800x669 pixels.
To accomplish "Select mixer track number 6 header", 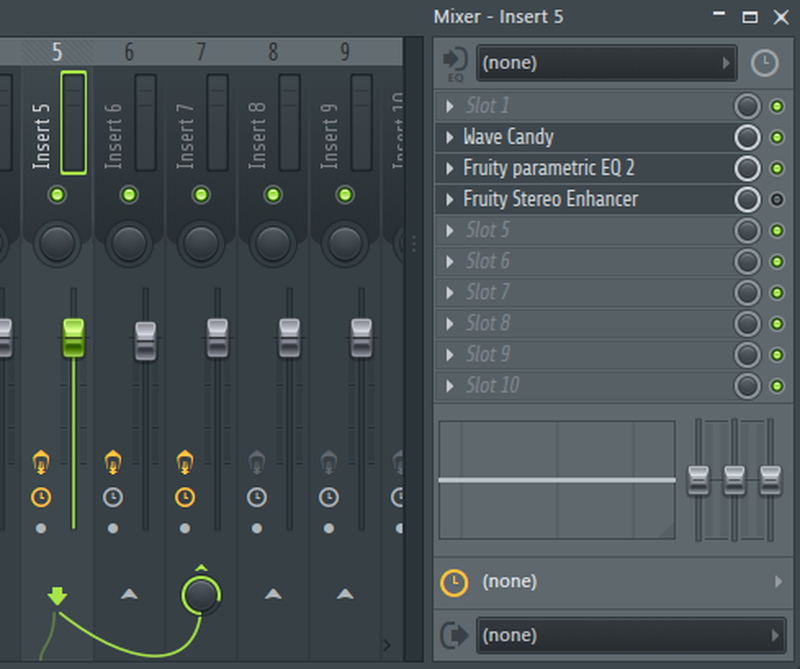I will [x=129, y=52].
